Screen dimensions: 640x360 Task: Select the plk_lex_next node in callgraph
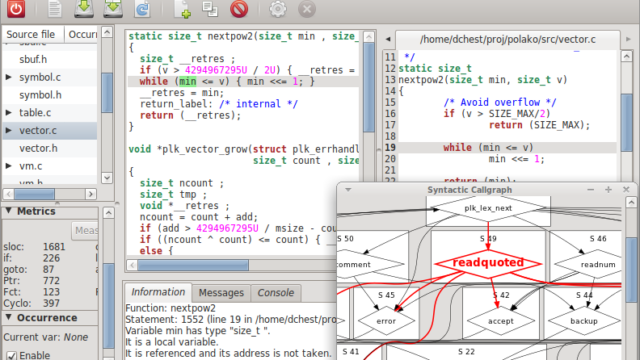[488, 208]
